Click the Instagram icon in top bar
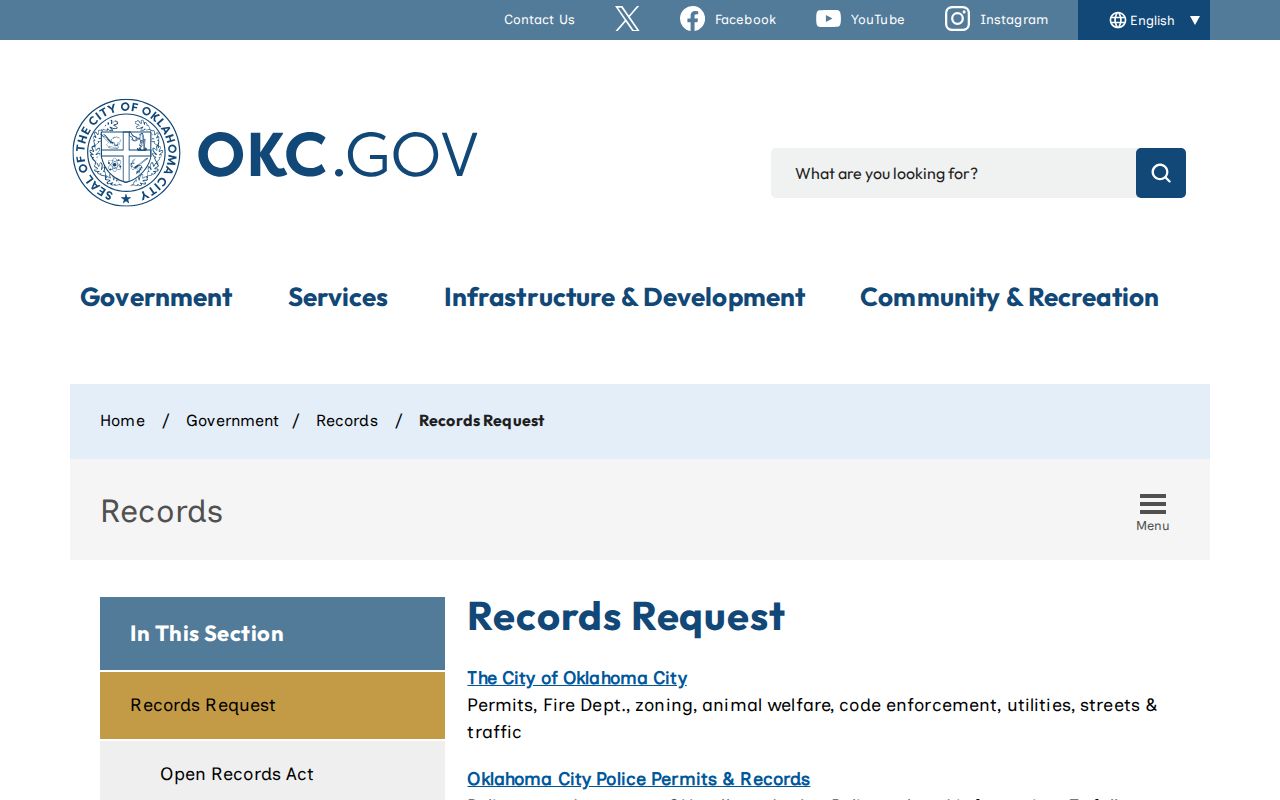Viewport: 1280px width, 800px height. tap(957, 19)
